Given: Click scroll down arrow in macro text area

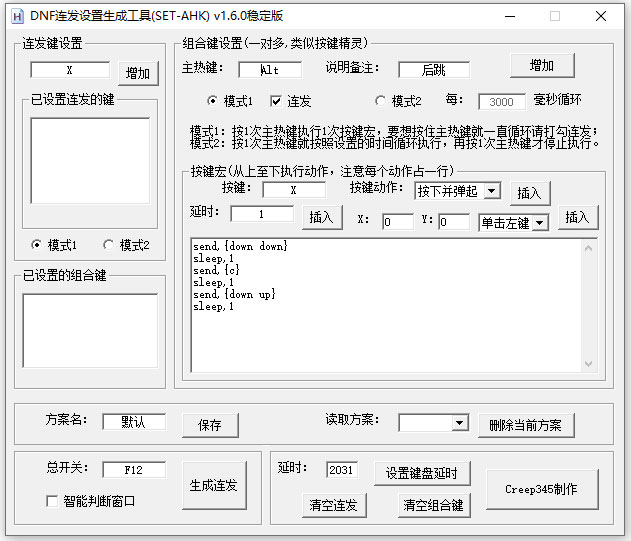Looking at the screenshot, I should [588, 363].
